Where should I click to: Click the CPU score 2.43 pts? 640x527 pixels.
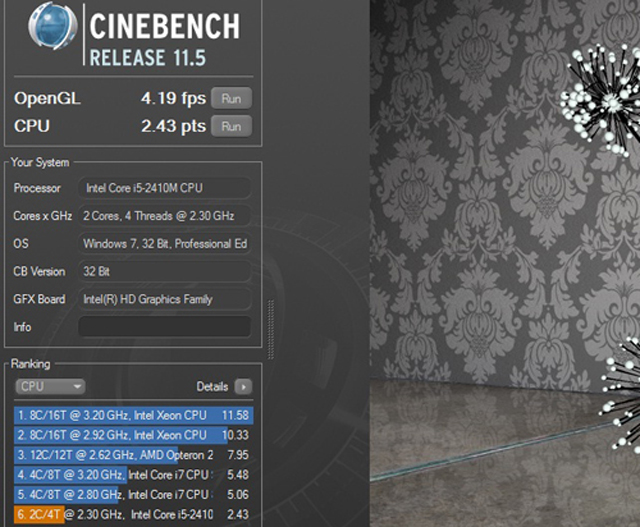click(x=173, y=126)
